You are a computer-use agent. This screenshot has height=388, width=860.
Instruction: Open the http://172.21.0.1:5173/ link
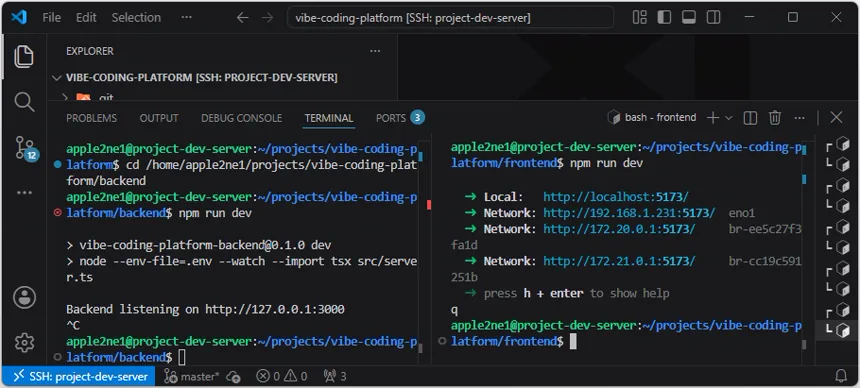[x=619, y=261]
